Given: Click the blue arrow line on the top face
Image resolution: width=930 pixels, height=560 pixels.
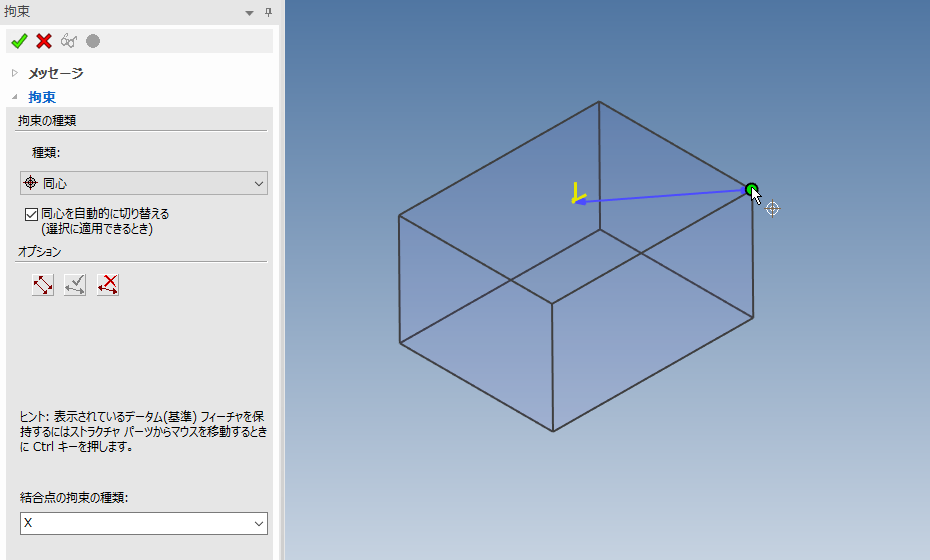Looking at the screenshot, I should (x=660, y=196).
